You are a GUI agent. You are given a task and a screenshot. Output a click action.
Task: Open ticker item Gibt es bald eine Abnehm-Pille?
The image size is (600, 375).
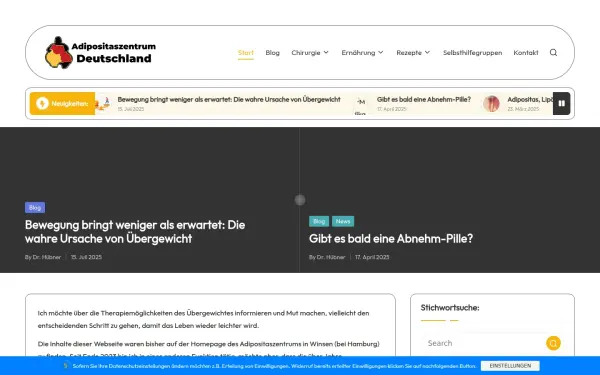pyautogui.click(x=424, y=99)
